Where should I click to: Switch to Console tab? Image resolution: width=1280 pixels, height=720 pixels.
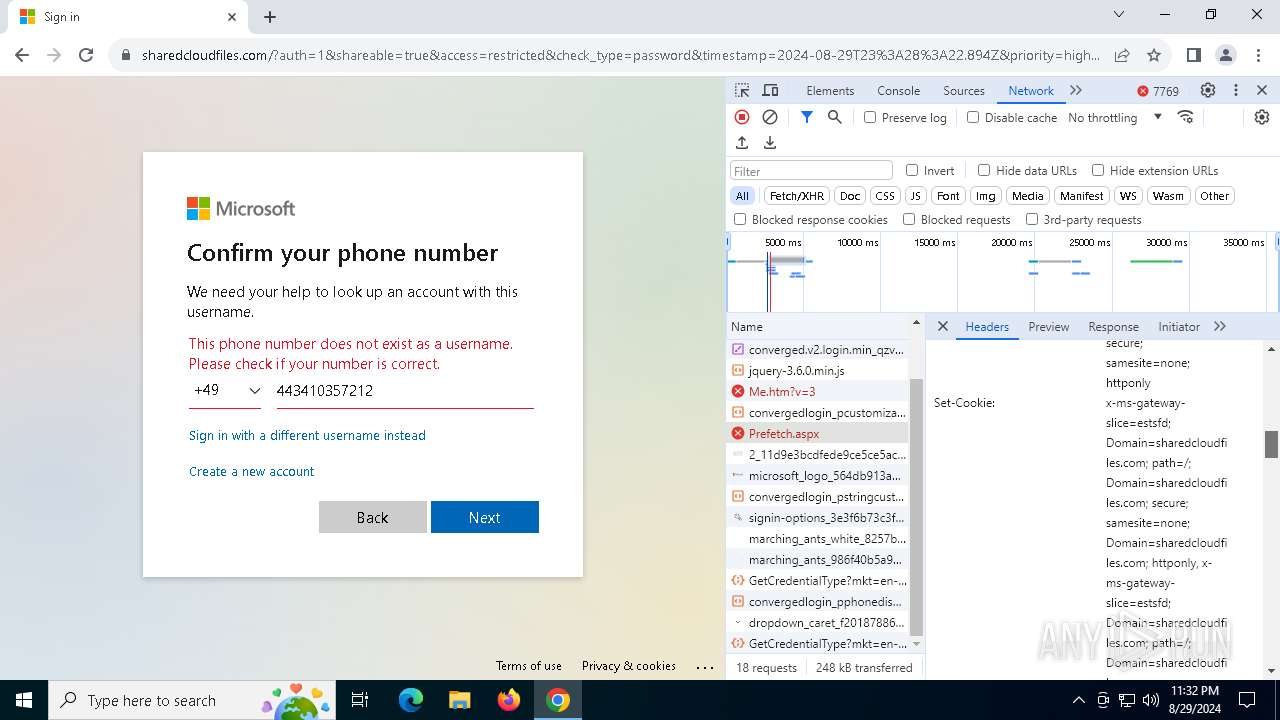898,90
